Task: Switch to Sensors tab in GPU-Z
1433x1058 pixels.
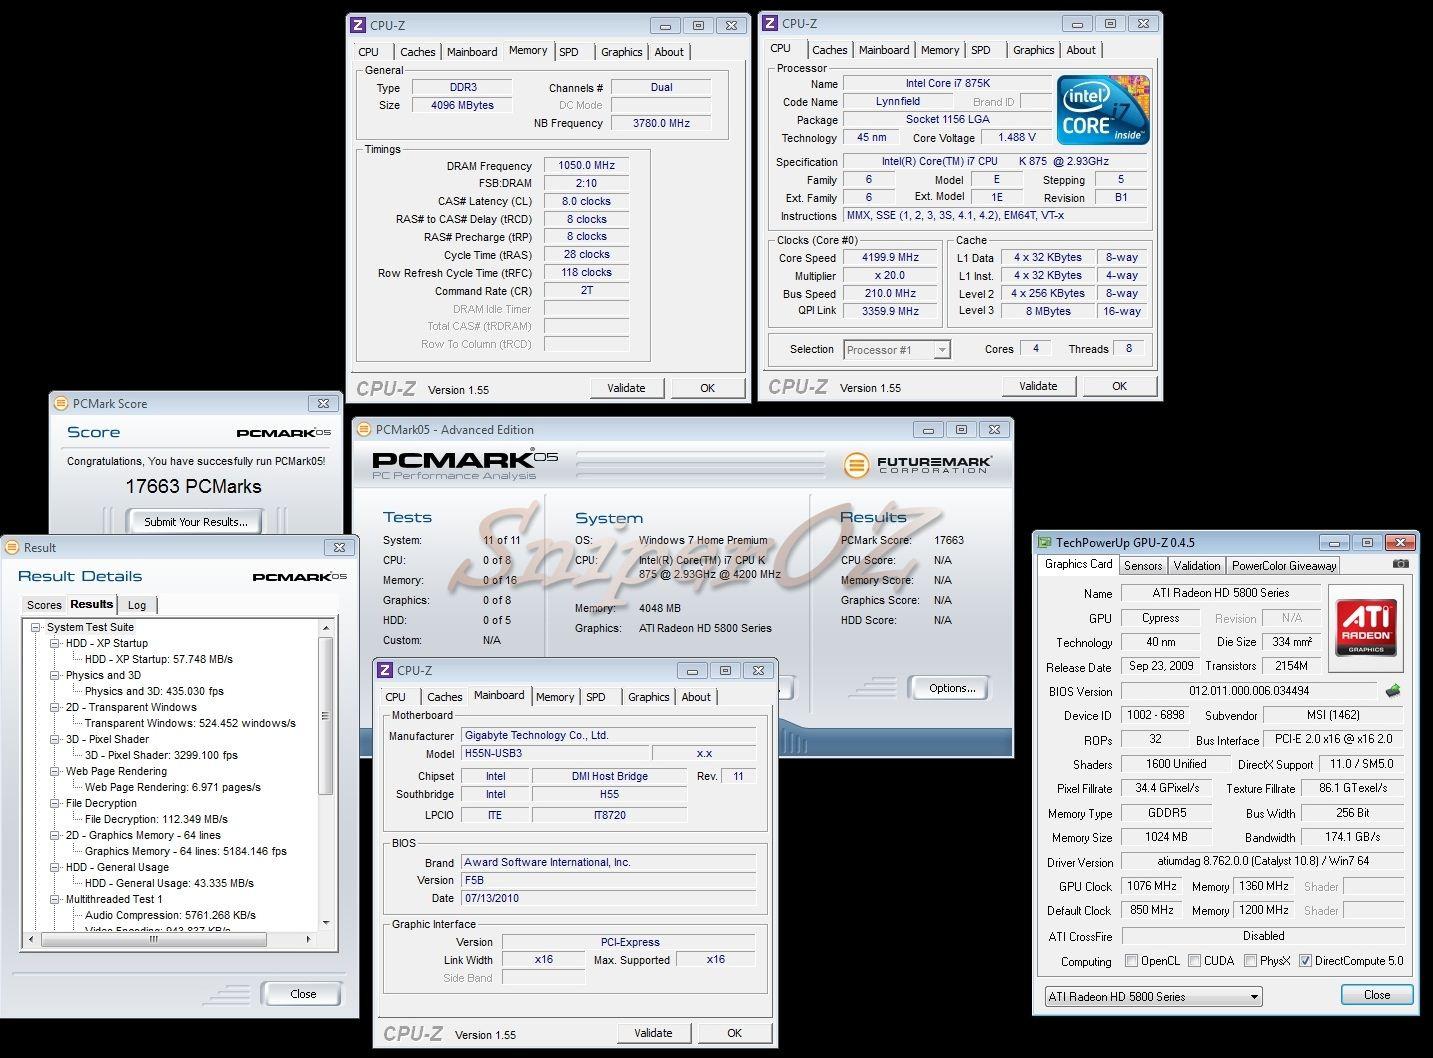Action: [x=1143, y=566]
